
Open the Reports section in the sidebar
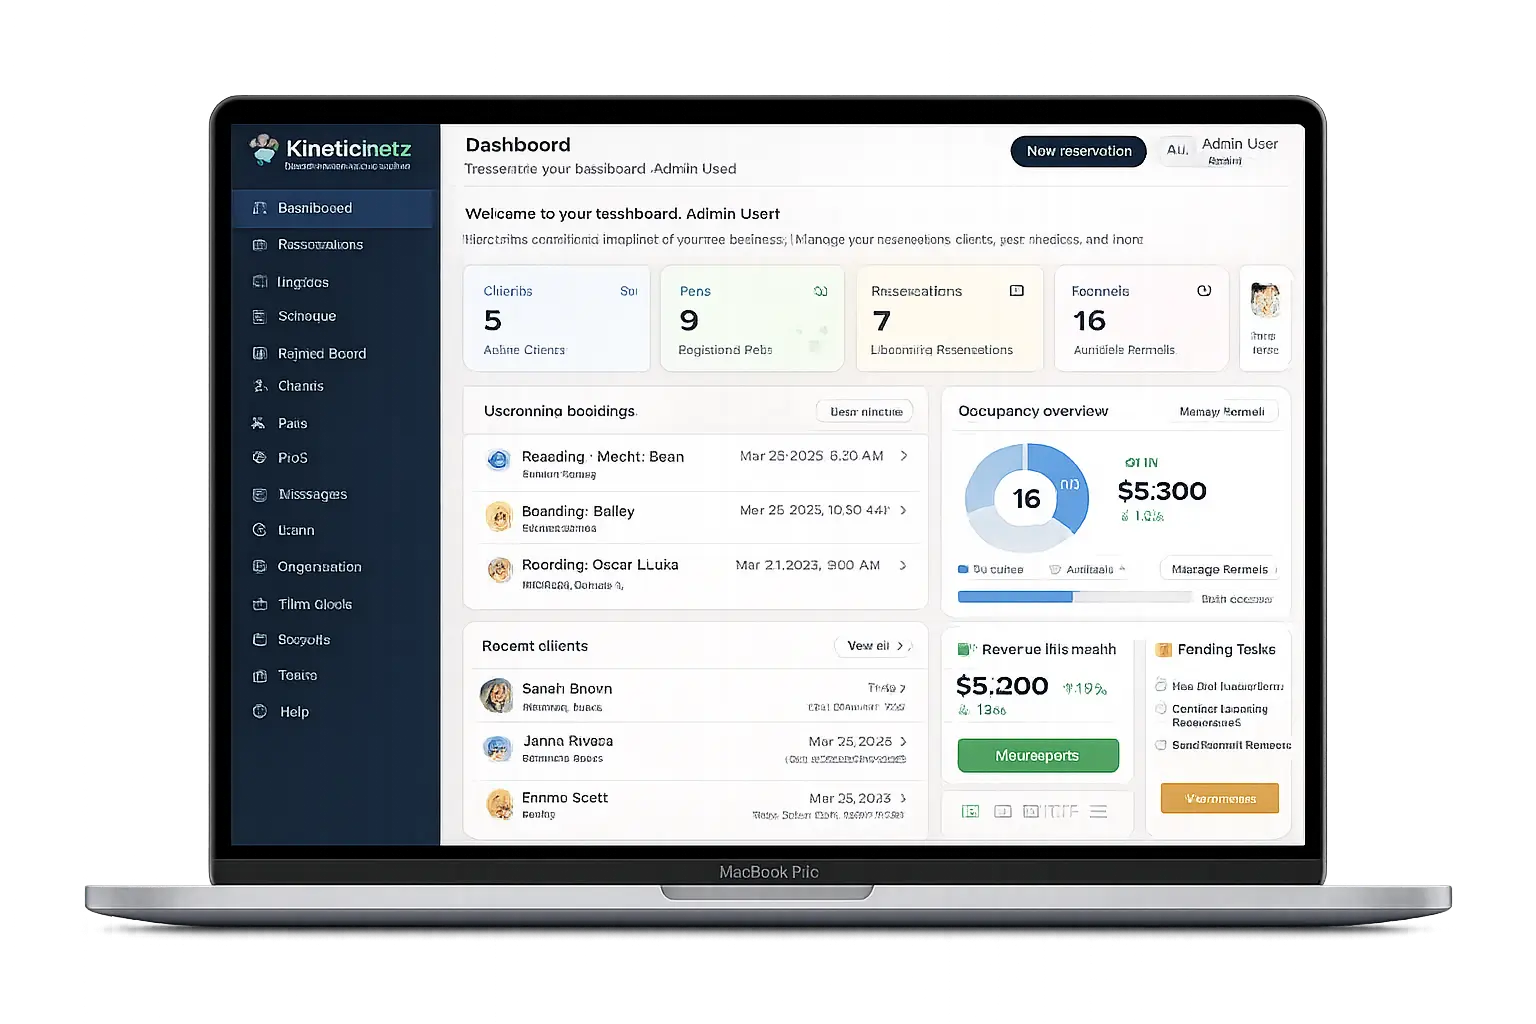[x=259, y=639]
